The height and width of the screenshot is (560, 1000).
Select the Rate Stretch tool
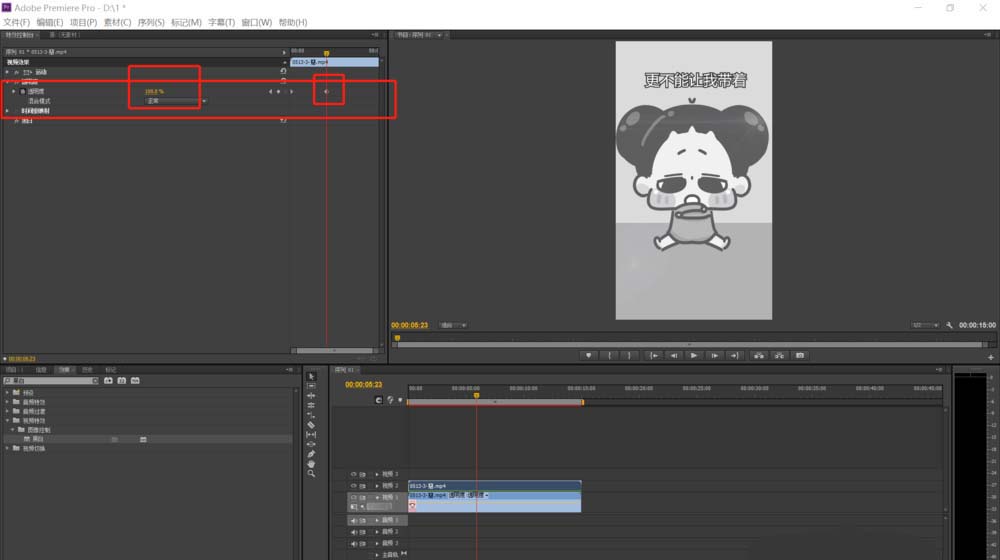pyautogui.click(x=311, y=415)
